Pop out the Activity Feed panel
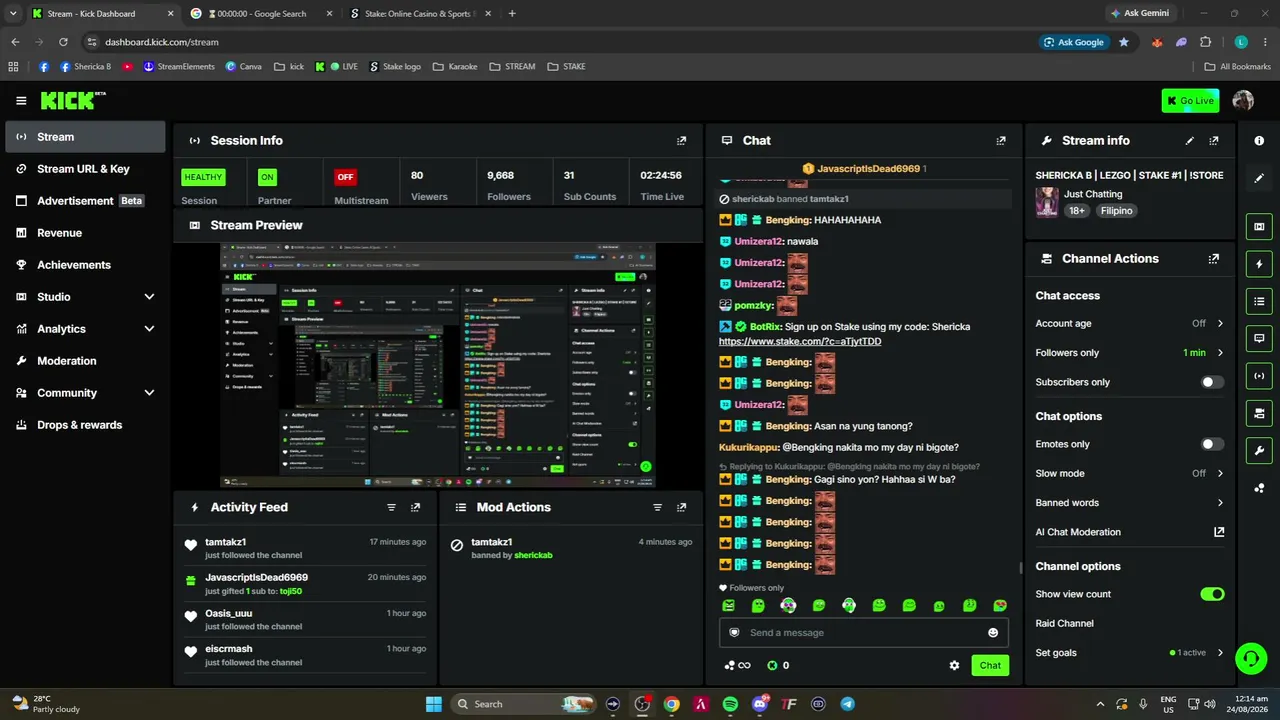Screen dimensions: 1280x720 (415, 508)
